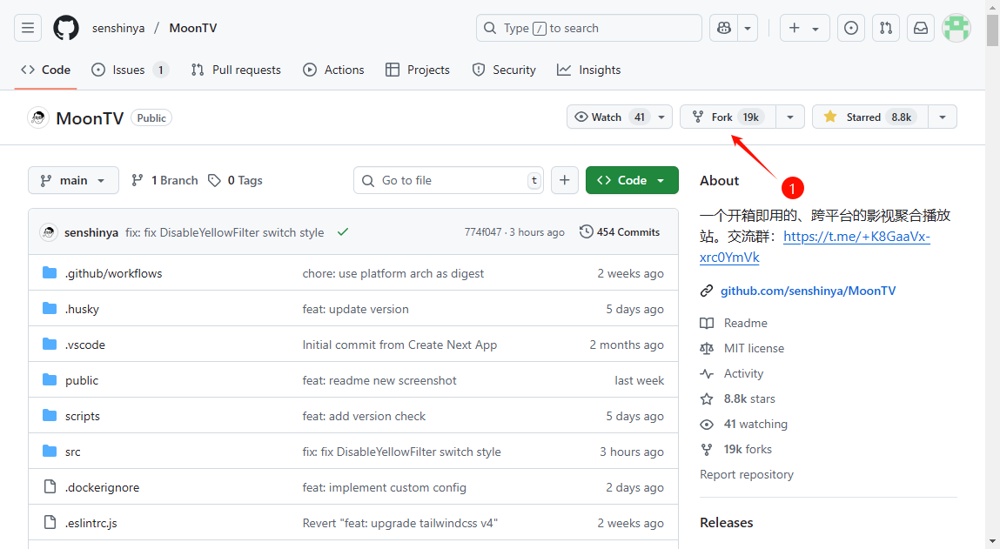1000x549 pixels.
Task: Switch to the Insights tab
Action: coord(589,70)
